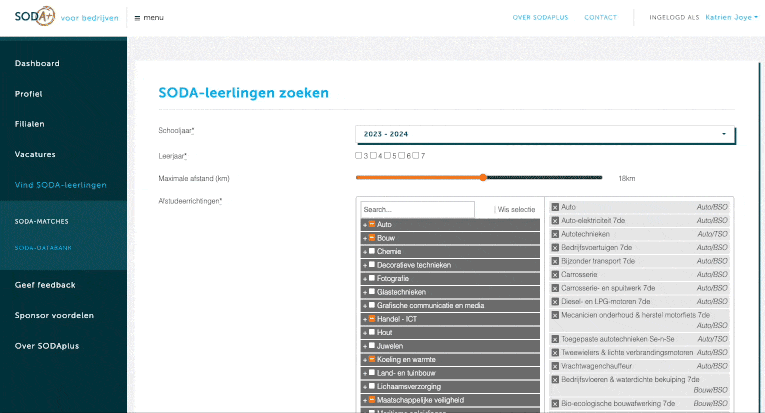Tick the Chemie category checkbox
Viewport: 765px width, 413px height.
(371, 252)
